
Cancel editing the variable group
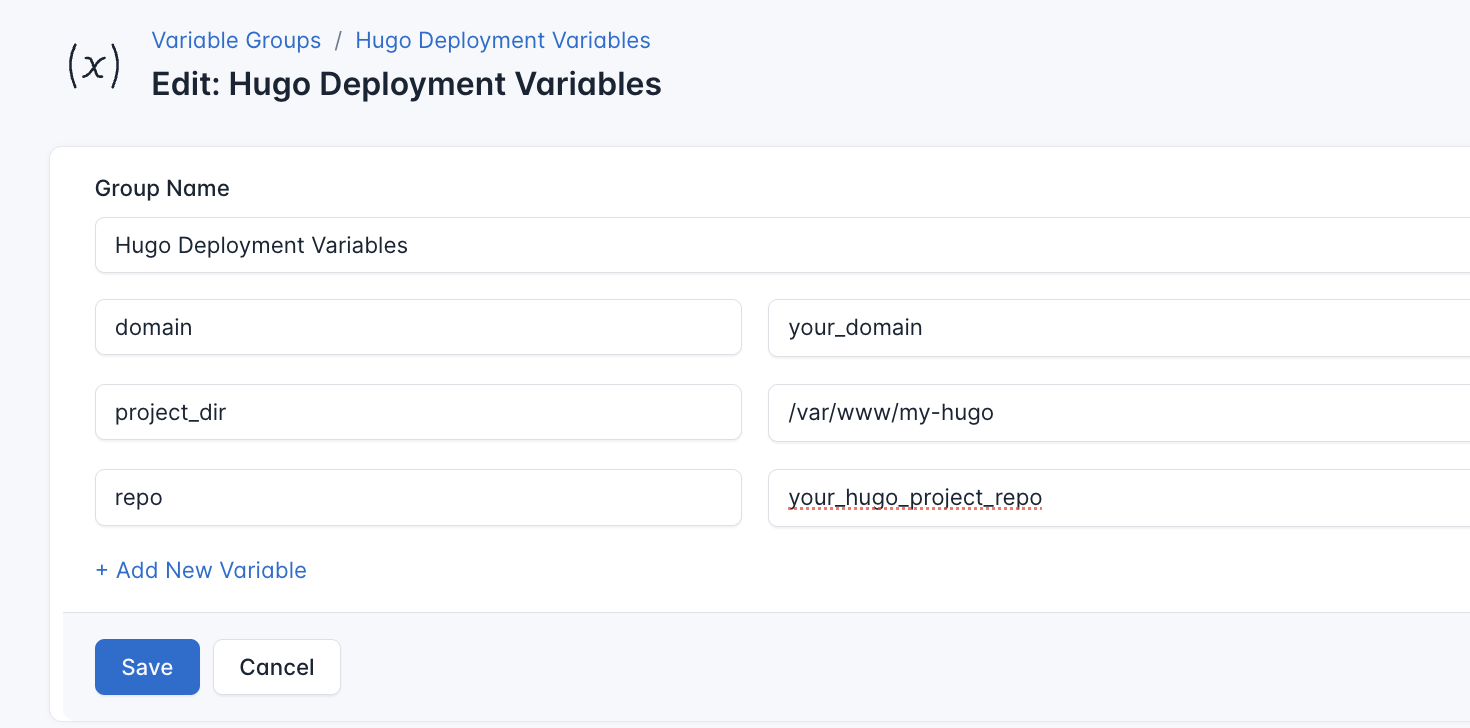click(x=276, y=666)
